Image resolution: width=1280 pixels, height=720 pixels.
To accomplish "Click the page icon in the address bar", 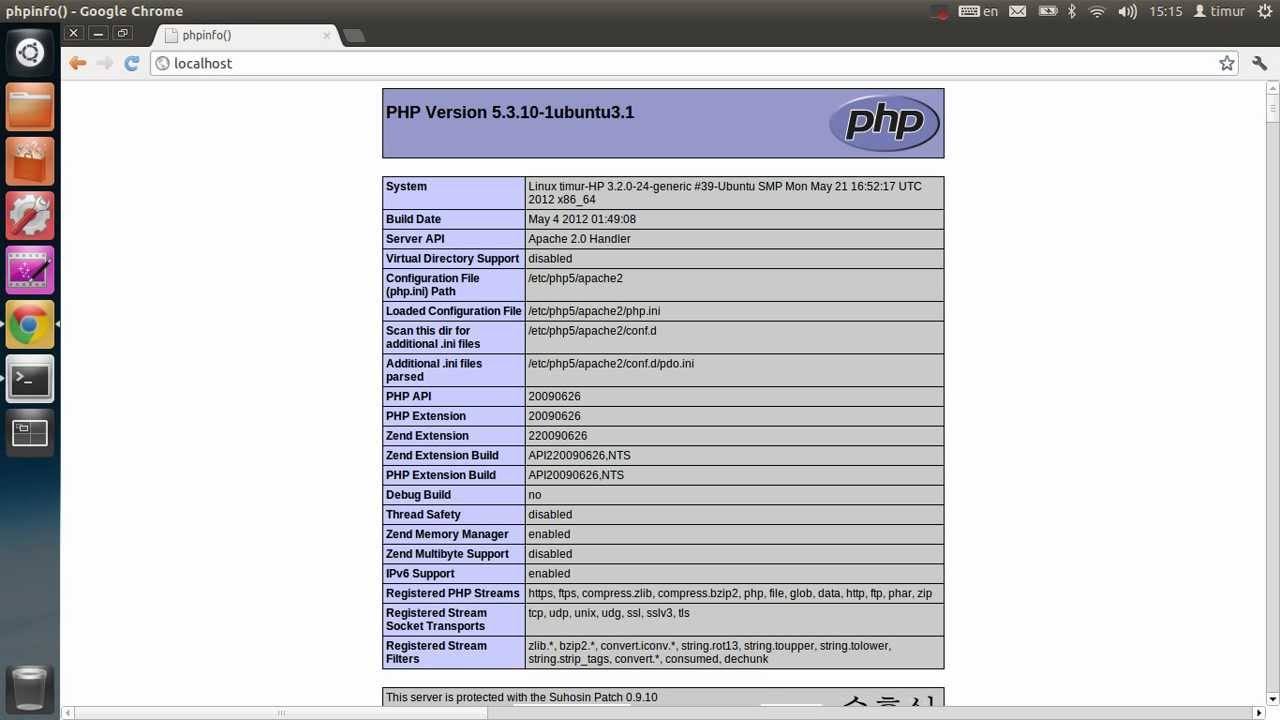I will 162,63.
